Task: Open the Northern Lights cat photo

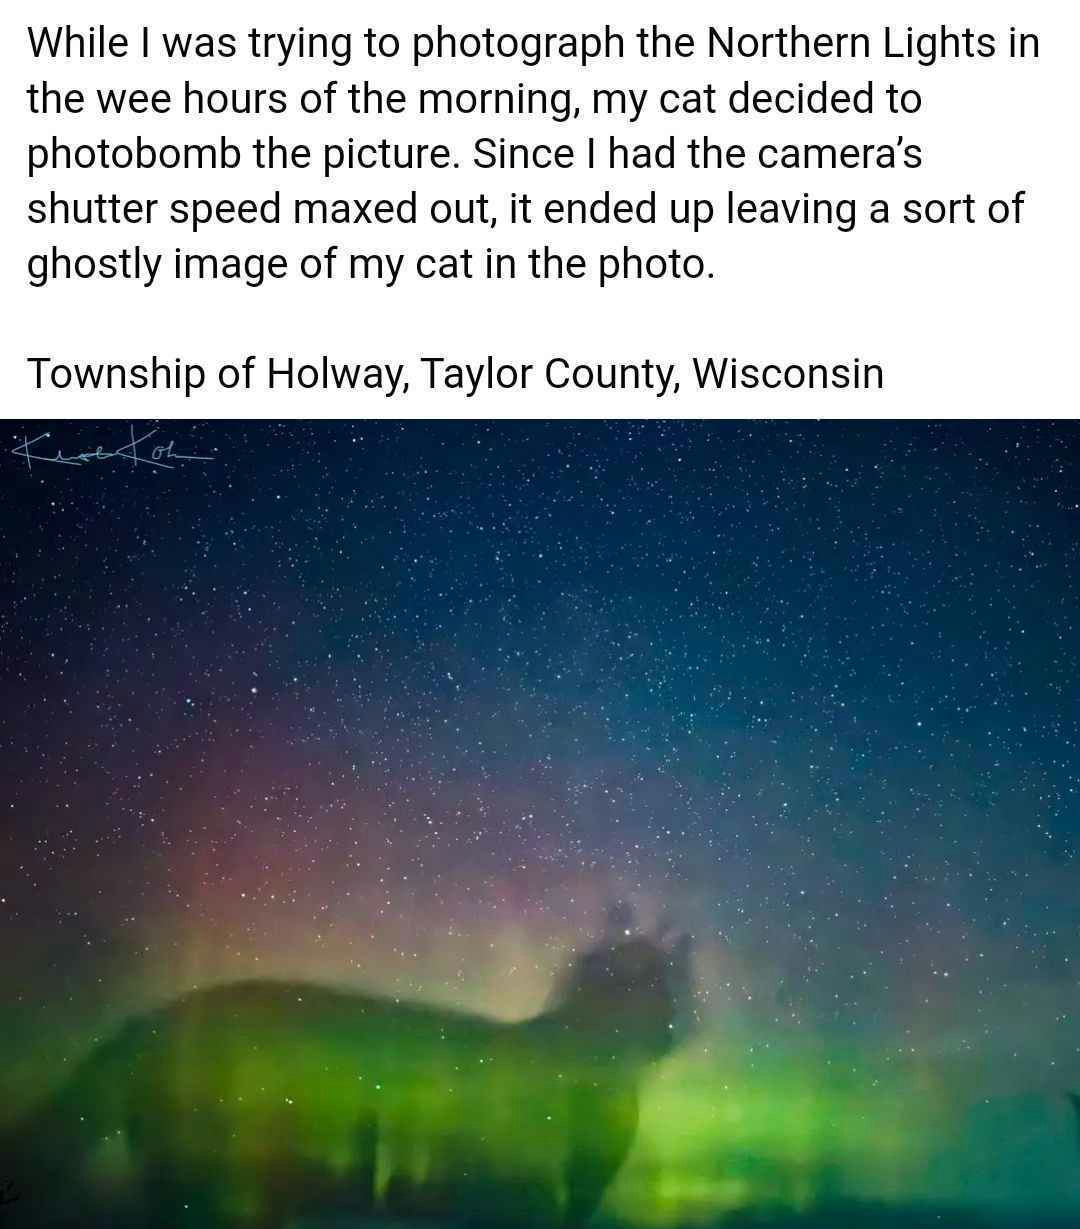Action: coord(540,824)
